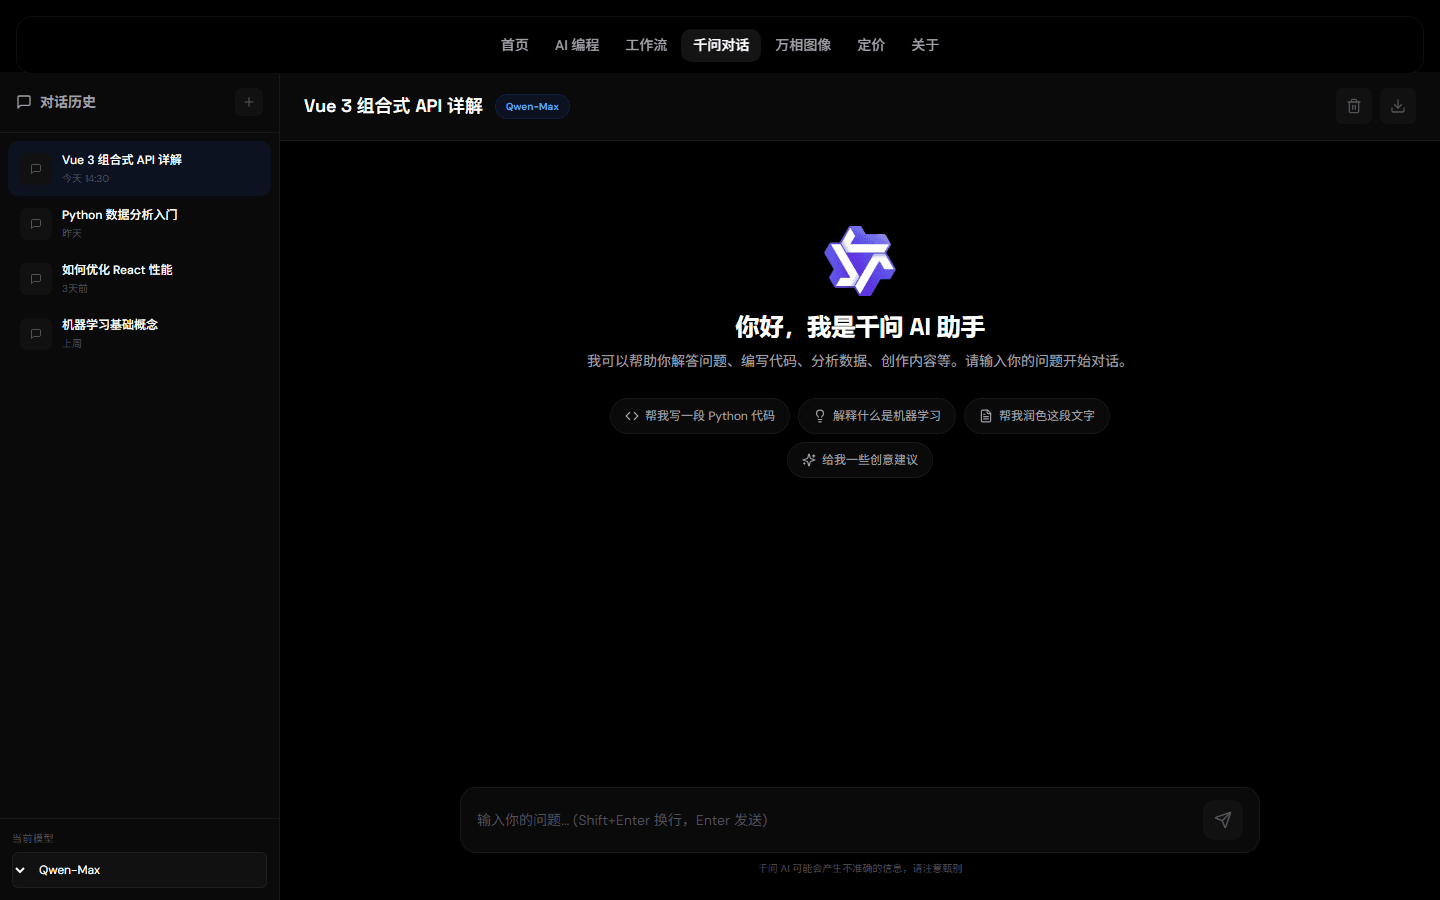The height and width of the screenshot is (900, 1440).
Task: Open conversation Python 数据分析入门
Action: [x=139, y=223]
